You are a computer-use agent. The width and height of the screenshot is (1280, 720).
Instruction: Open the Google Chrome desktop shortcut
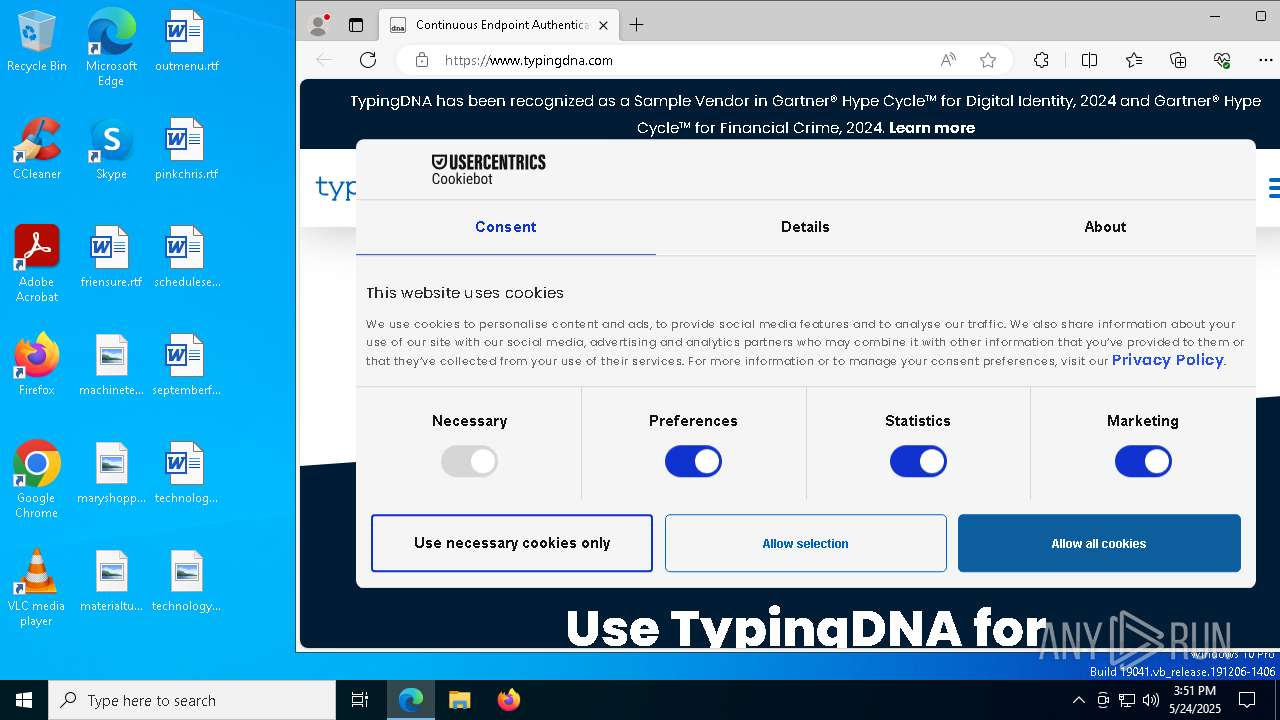pos(37,480)
